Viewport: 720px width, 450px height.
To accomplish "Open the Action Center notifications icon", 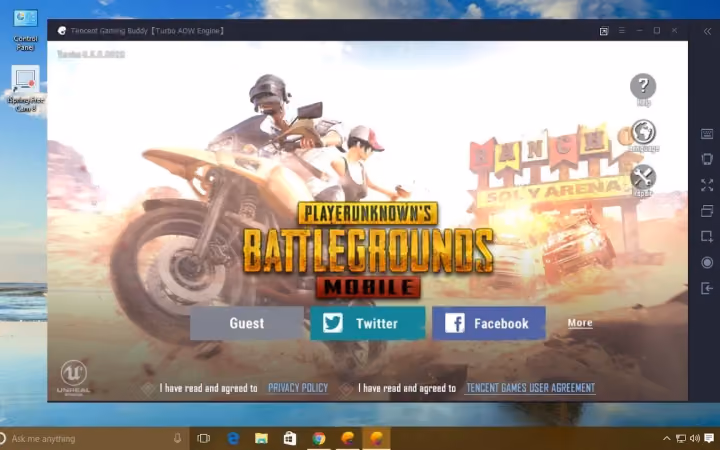I will 709,439.
